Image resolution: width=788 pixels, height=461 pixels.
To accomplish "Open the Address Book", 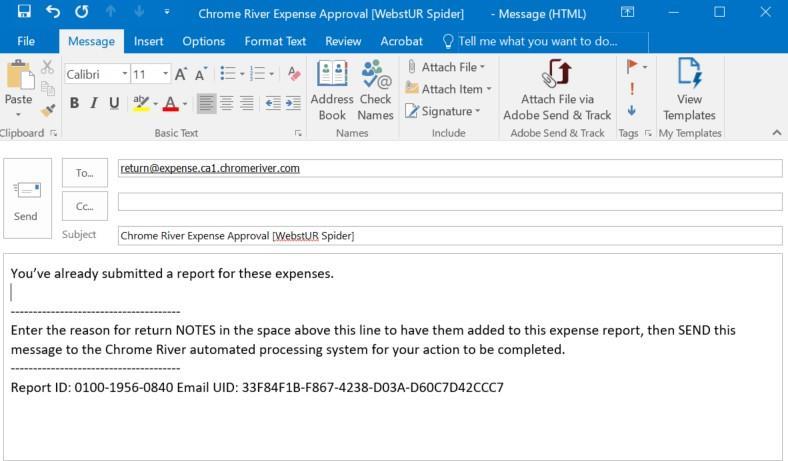I will 332,90.
